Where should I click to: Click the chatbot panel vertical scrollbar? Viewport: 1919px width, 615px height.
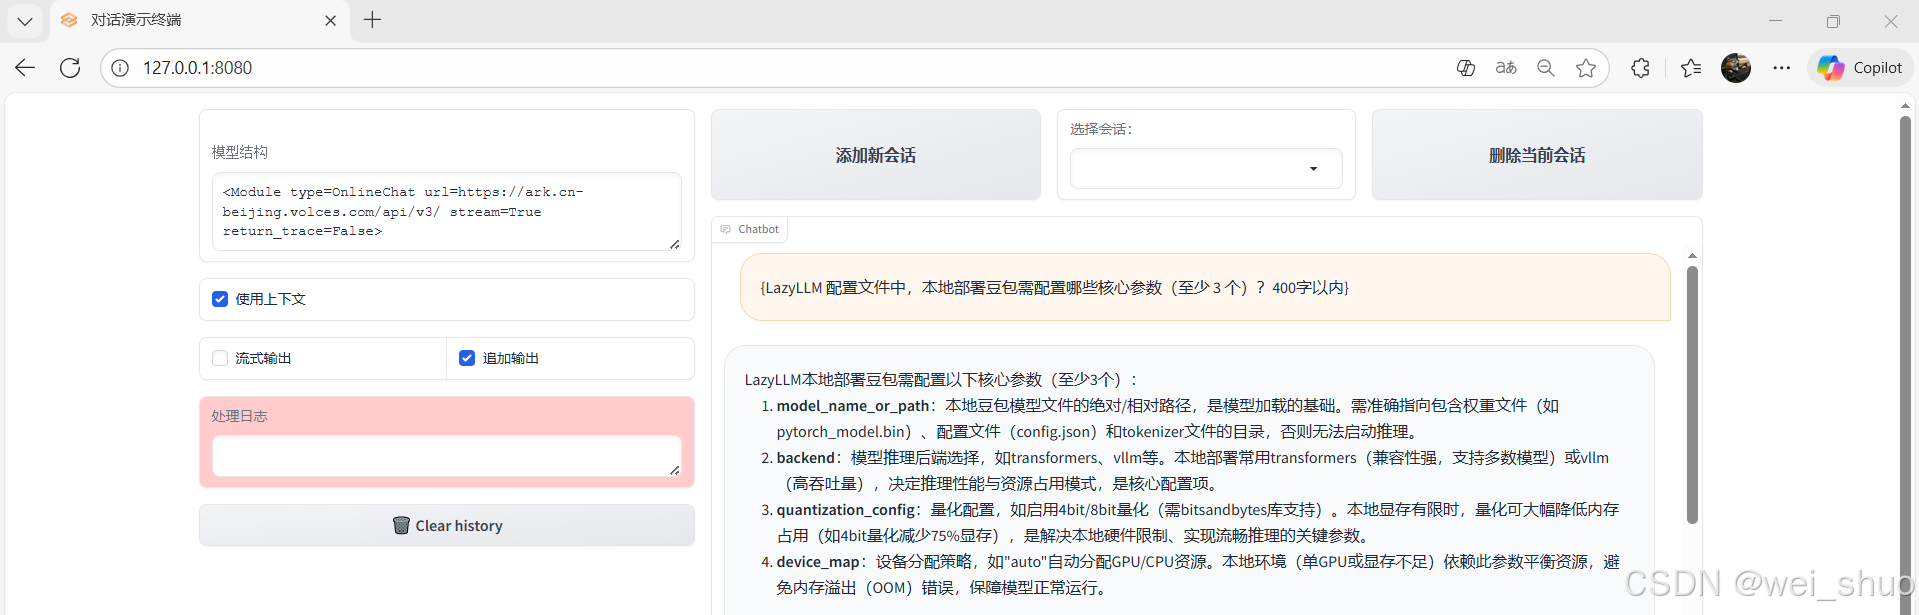(x=1692, y=395)
